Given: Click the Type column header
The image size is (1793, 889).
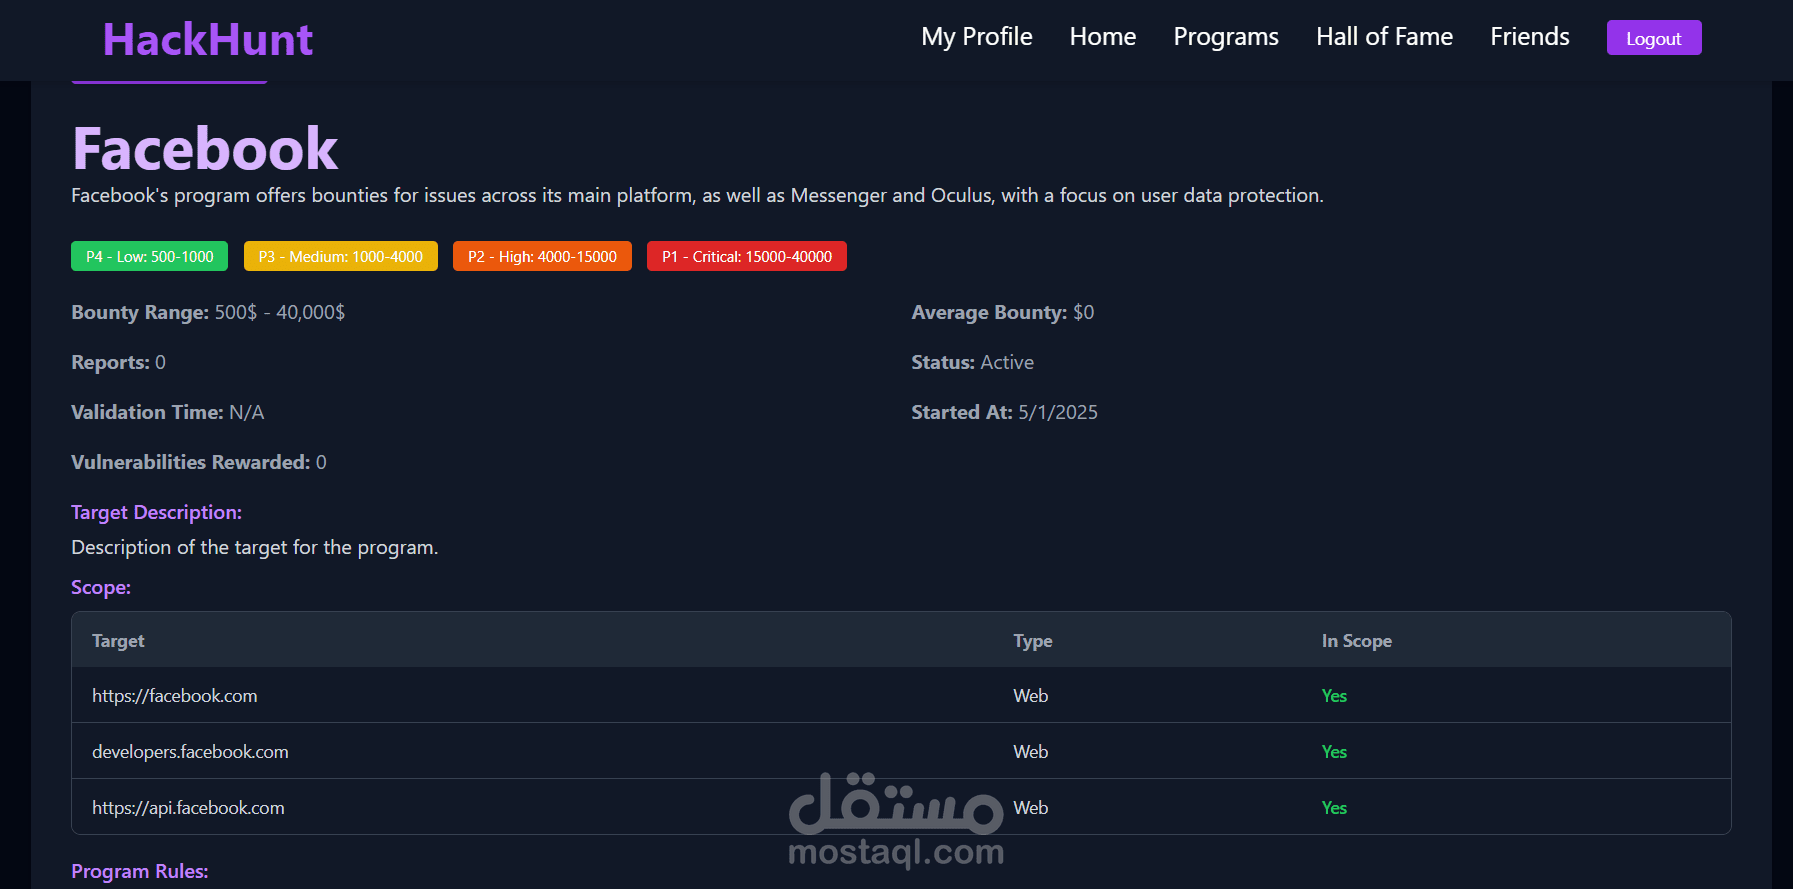Looking at the screenshot, I should pos(1033,641).
